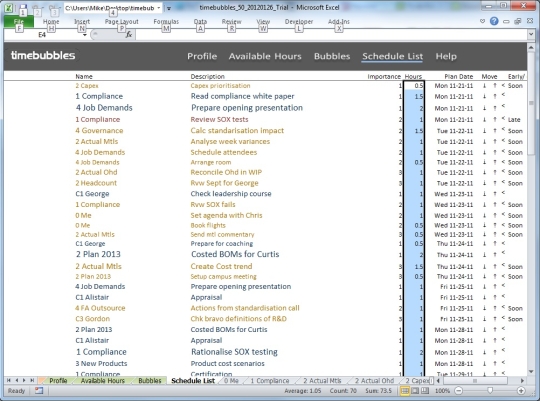Viewport: 540px width, 401px height.
Task: Open the Review ribbon tab
Action: [231, 21]
